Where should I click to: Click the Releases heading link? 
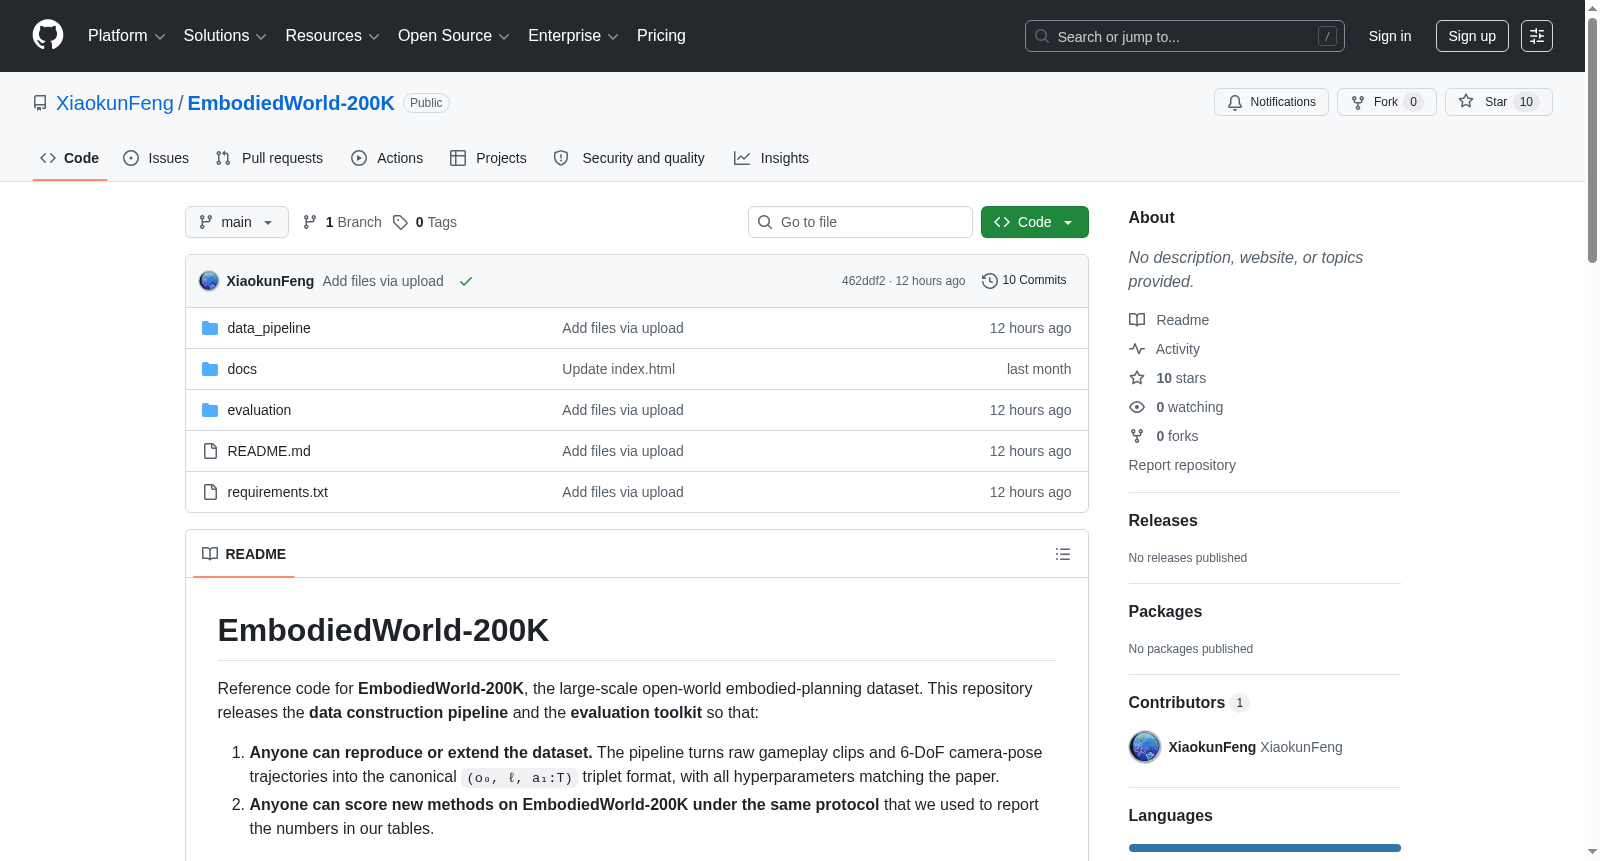coord(1163,521)
